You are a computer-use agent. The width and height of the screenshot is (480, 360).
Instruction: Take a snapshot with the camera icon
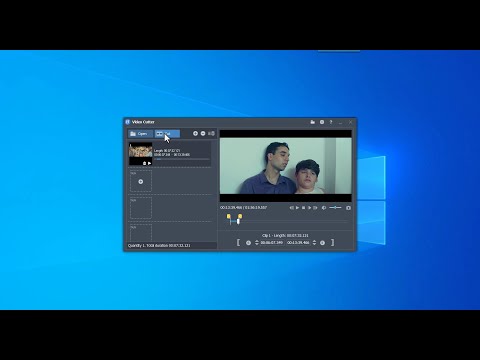click(348, 208)
